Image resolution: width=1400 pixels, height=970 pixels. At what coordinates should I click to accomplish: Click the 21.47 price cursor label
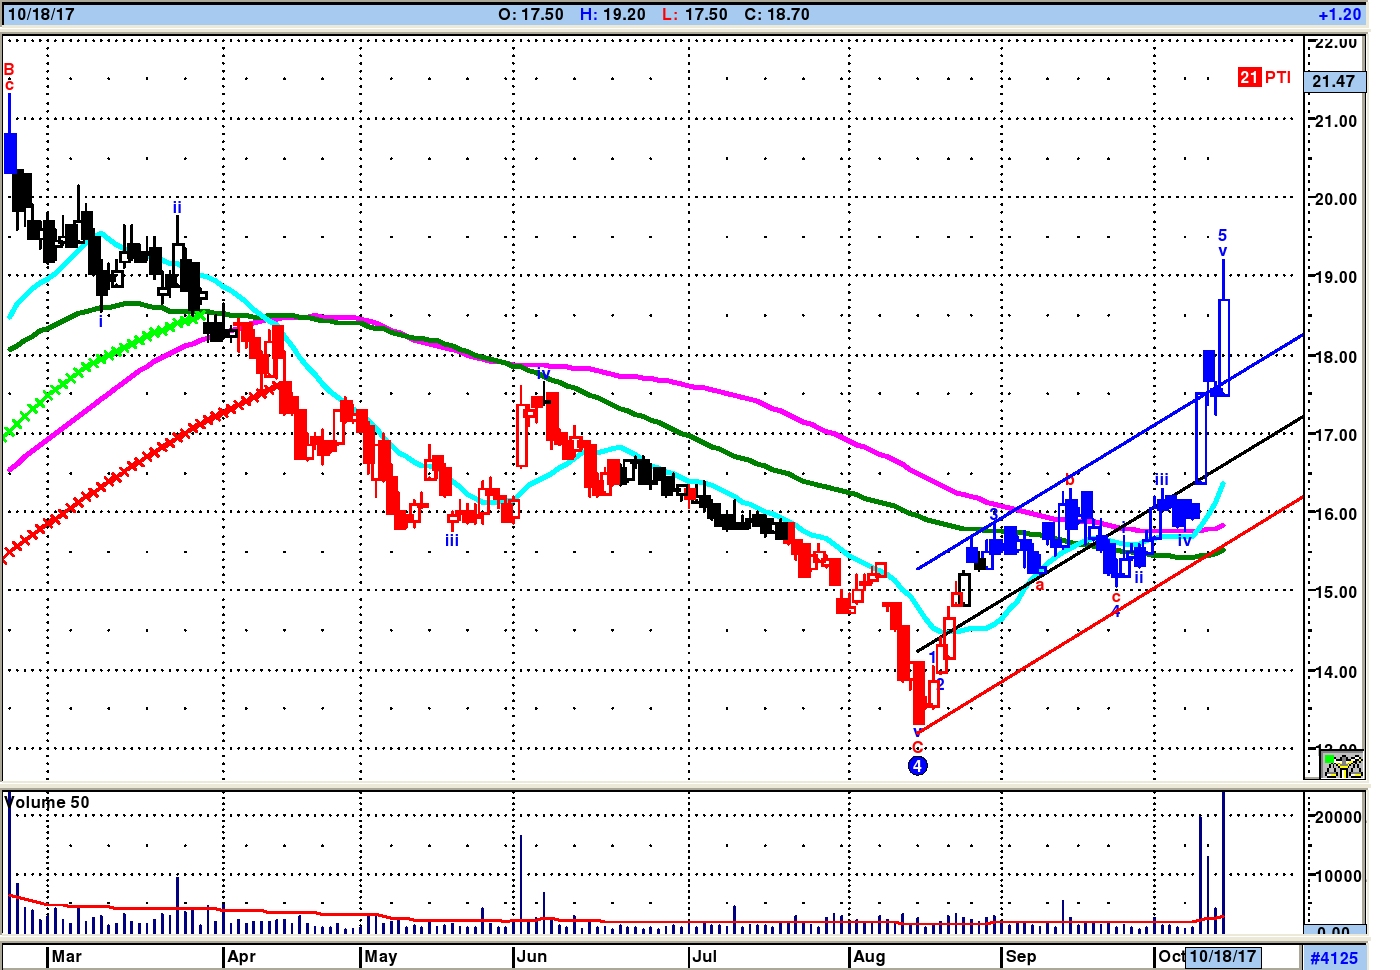coord(1334,81)
